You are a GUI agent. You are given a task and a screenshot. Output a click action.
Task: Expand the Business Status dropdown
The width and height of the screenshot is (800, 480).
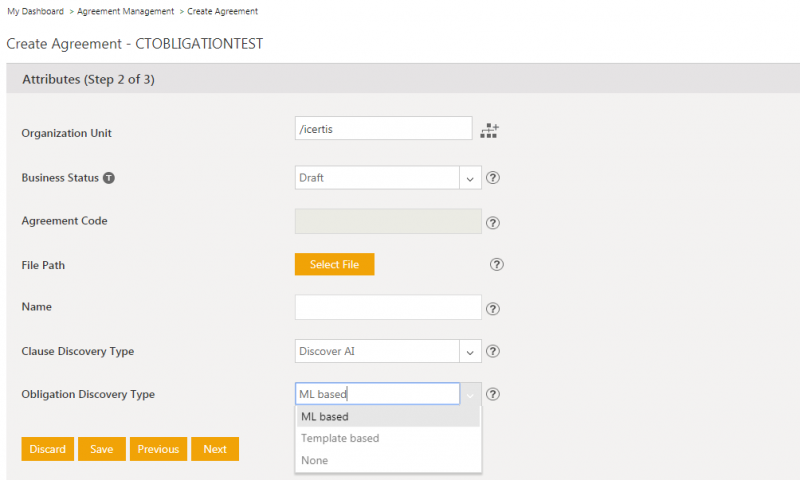pyautogui.click(x=470, y=178)
